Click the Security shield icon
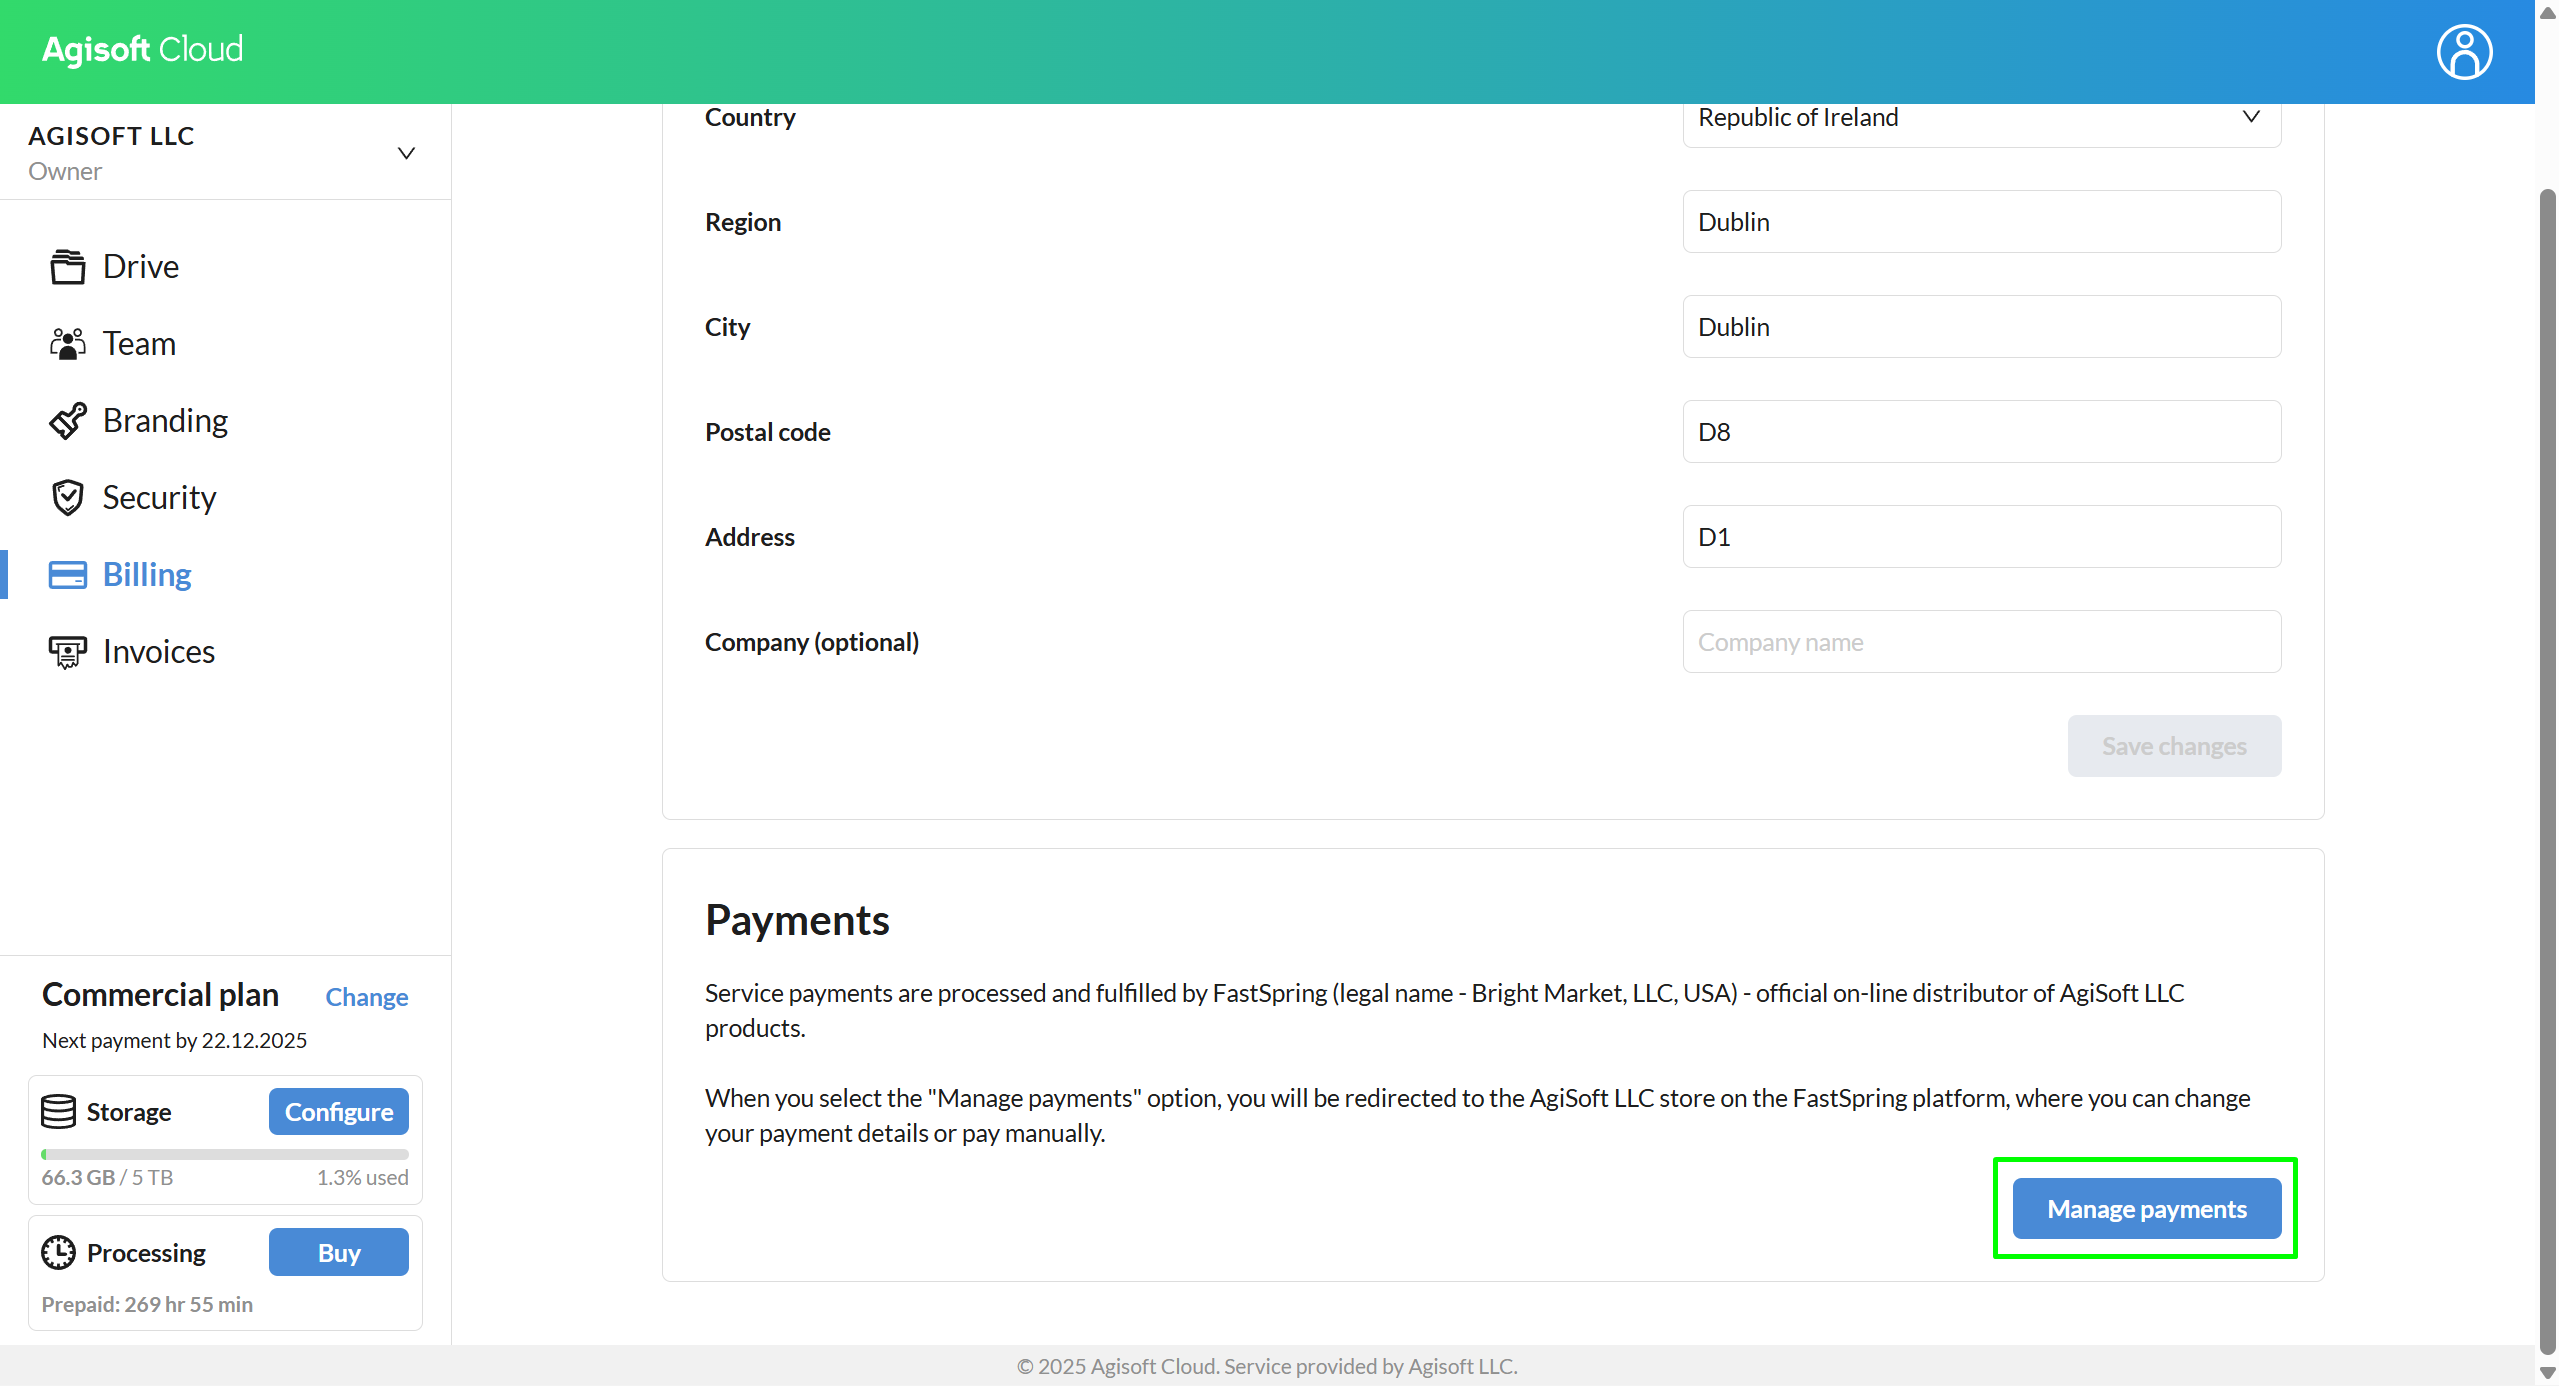The image size is (2559, 1386). 67,498
